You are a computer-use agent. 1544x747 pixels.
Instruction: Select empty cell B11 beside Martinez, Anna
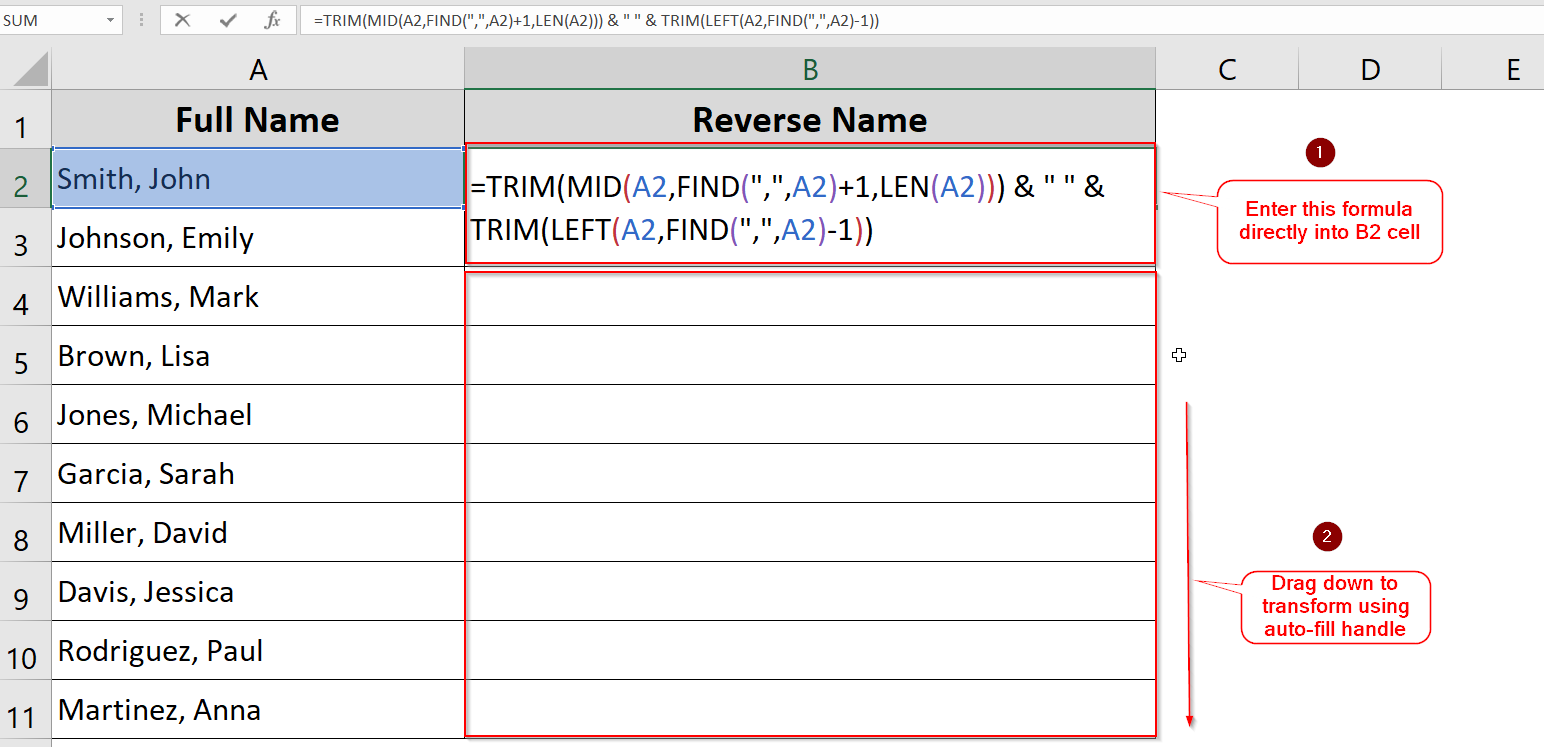coord(810,709)
